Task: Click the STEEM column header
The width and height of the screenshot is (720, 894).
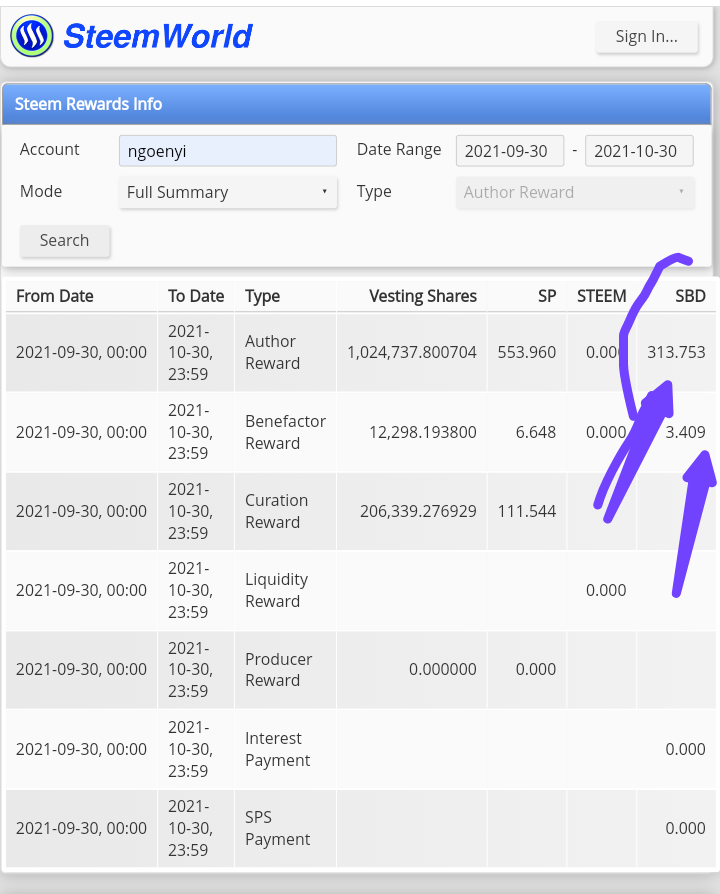Action: [x=601, y=296]
